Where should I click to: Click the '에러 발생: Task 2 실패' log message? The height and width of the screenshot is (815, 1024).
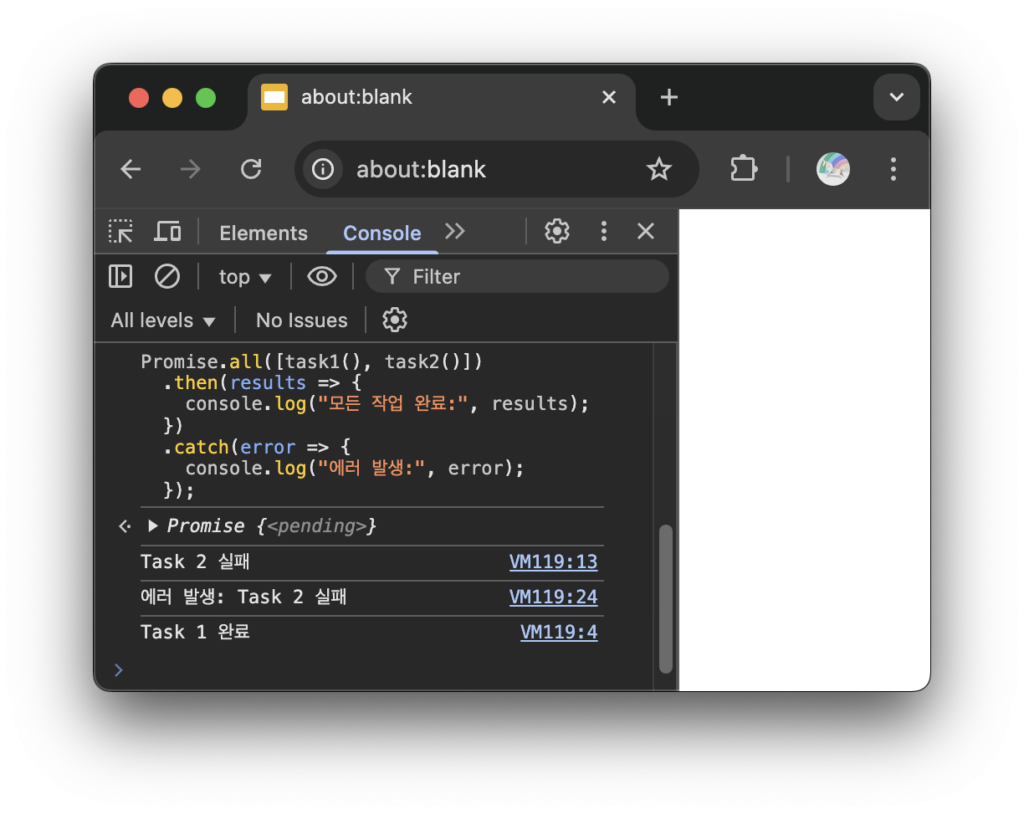point(244,597)
